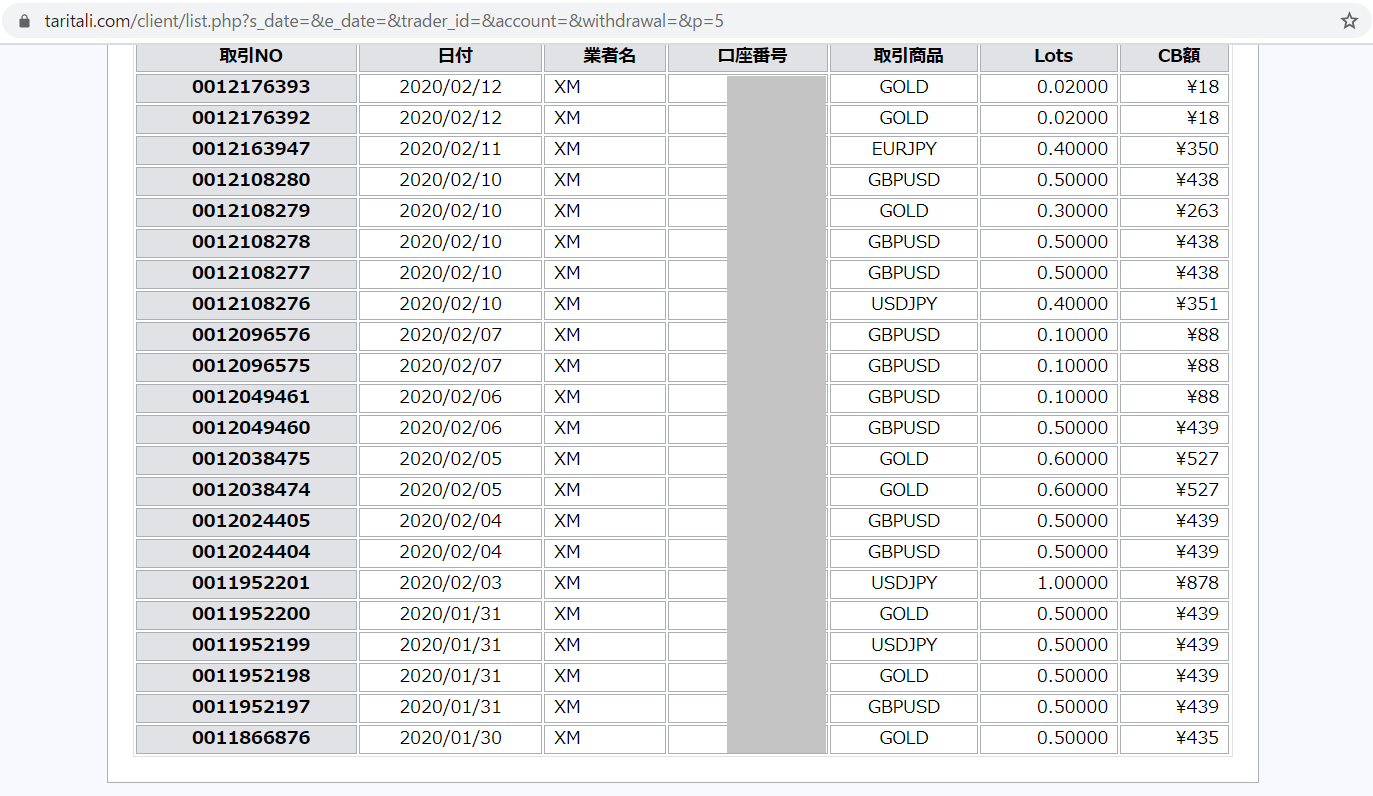Click the 2020/02/11 date cell

pos(450,149)
